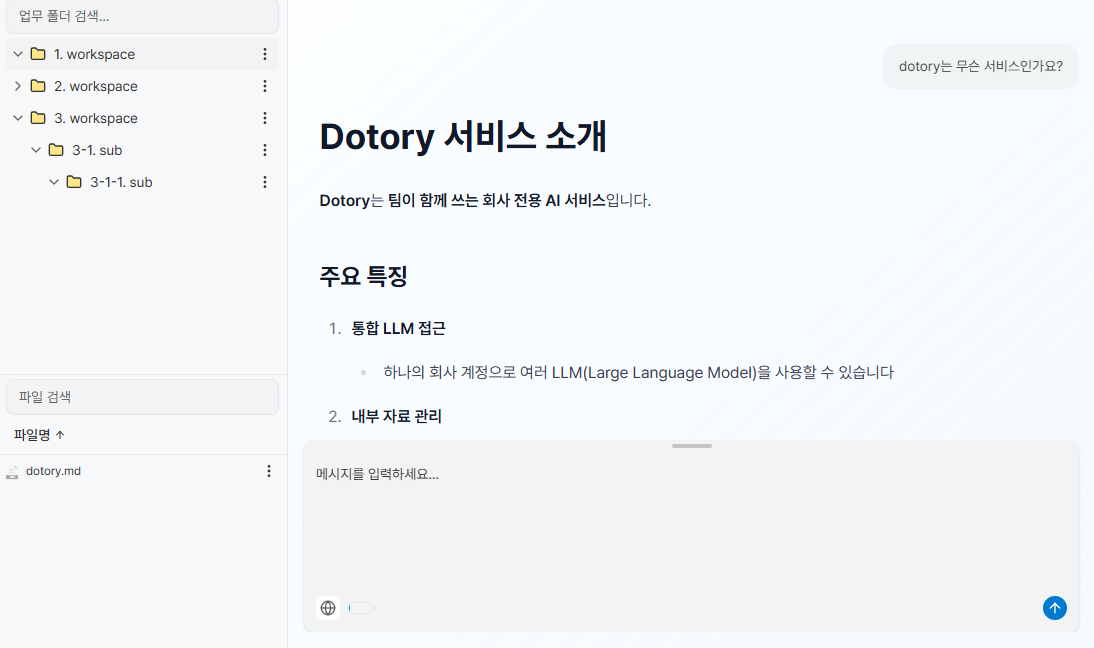Select the 3-1-1. sub folder label

pos(121,182)
